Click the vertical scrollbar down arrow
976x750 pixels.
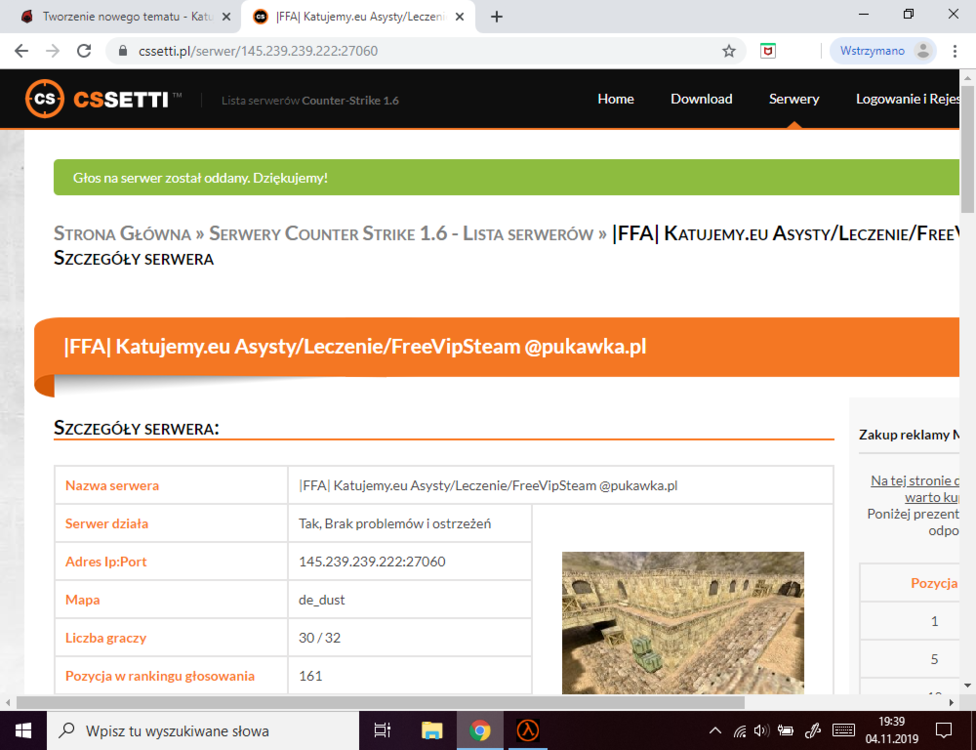[x=967, y=685]
